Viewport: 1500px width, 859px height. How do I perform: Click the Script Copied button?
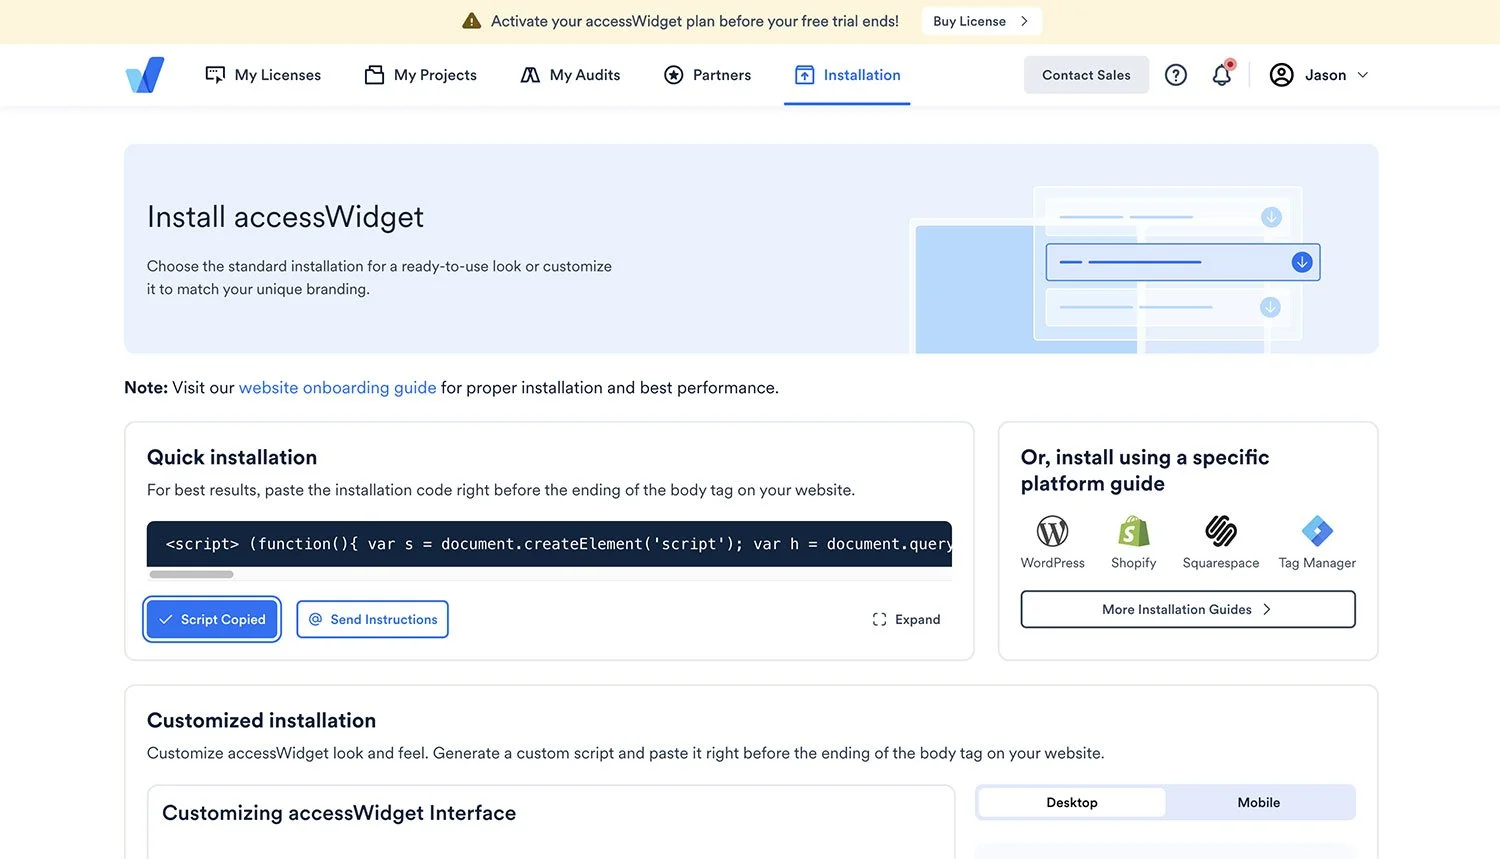pos(212,619)
